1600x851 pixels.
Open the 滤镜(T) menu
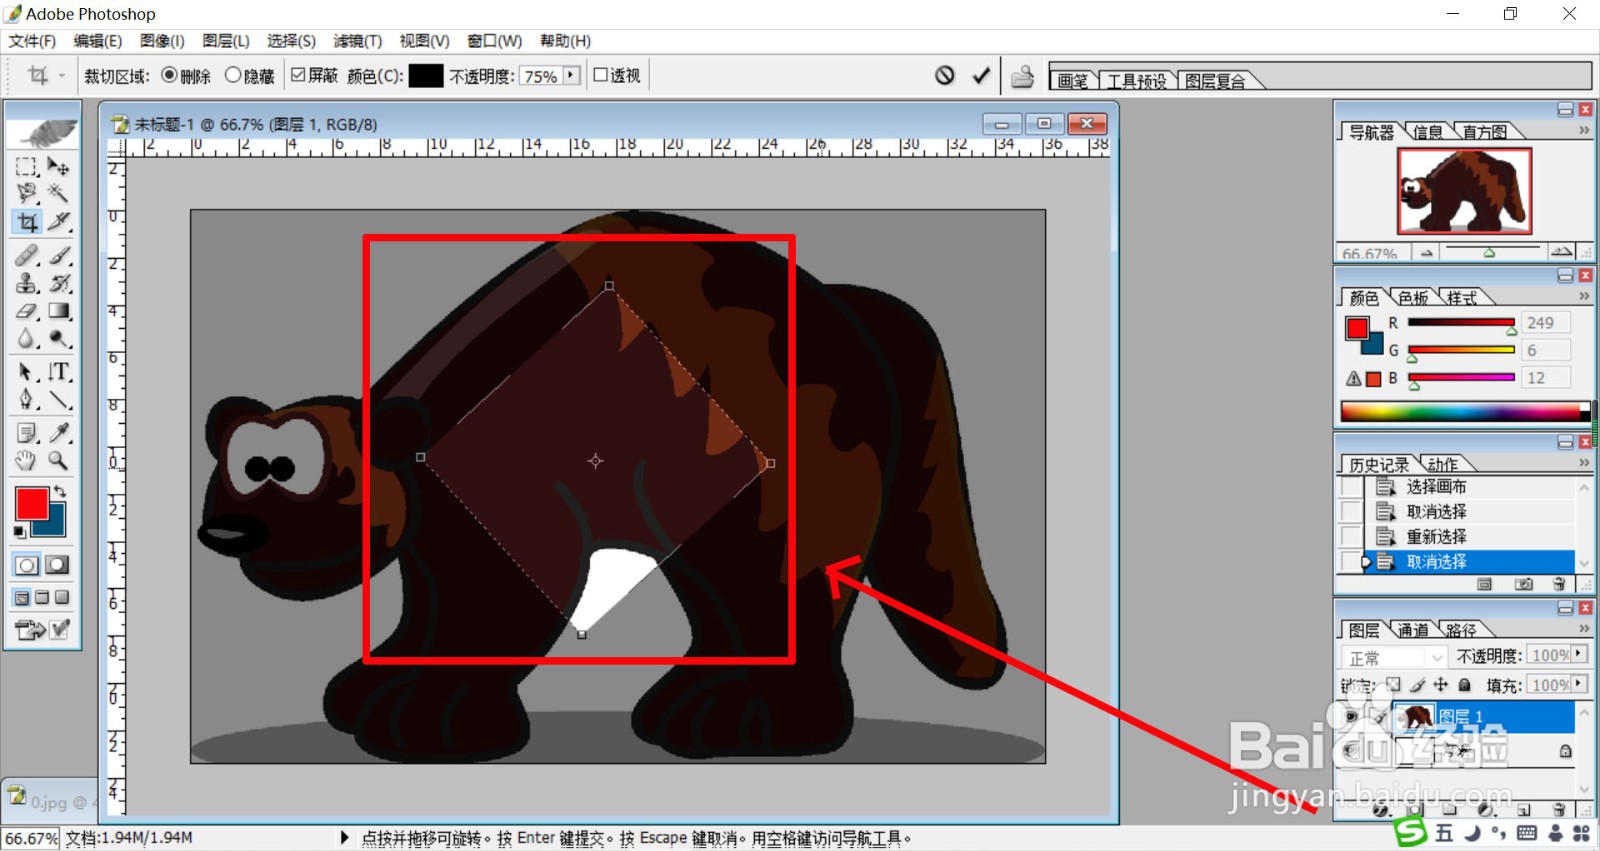(x=357, y=41)
